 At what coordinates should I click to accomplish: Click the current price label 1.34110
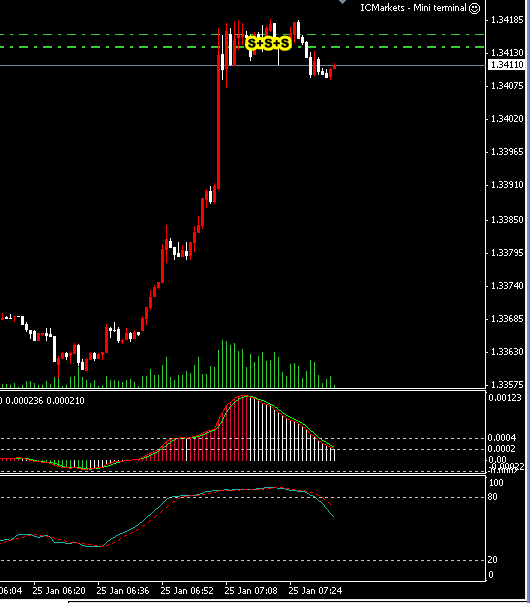[x=508, y=65]
